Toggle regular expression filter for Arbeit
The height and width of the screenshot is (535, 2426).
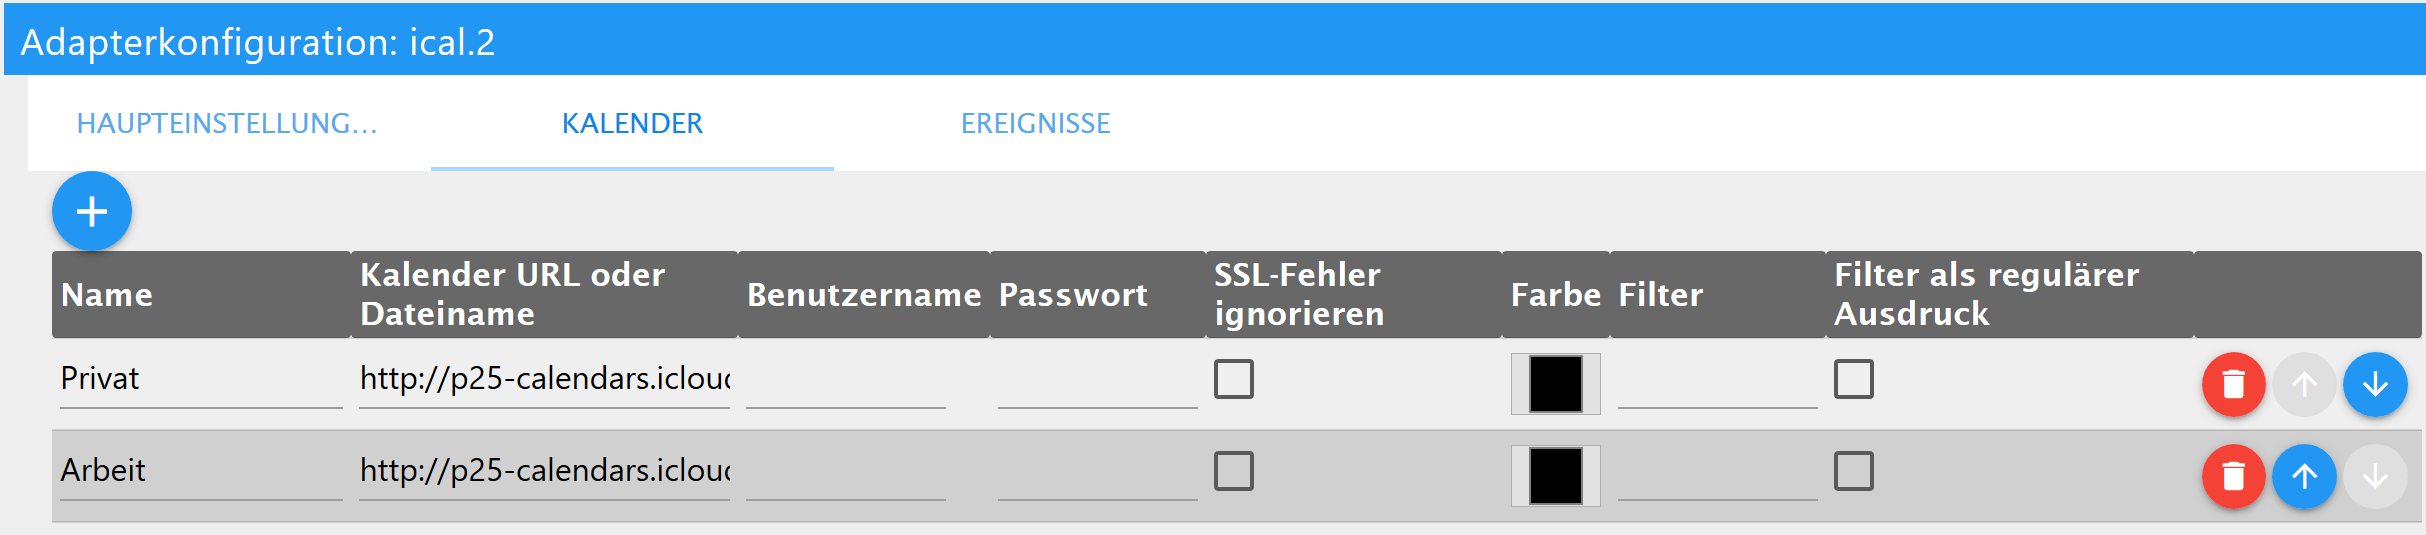tap(1853, 471)
